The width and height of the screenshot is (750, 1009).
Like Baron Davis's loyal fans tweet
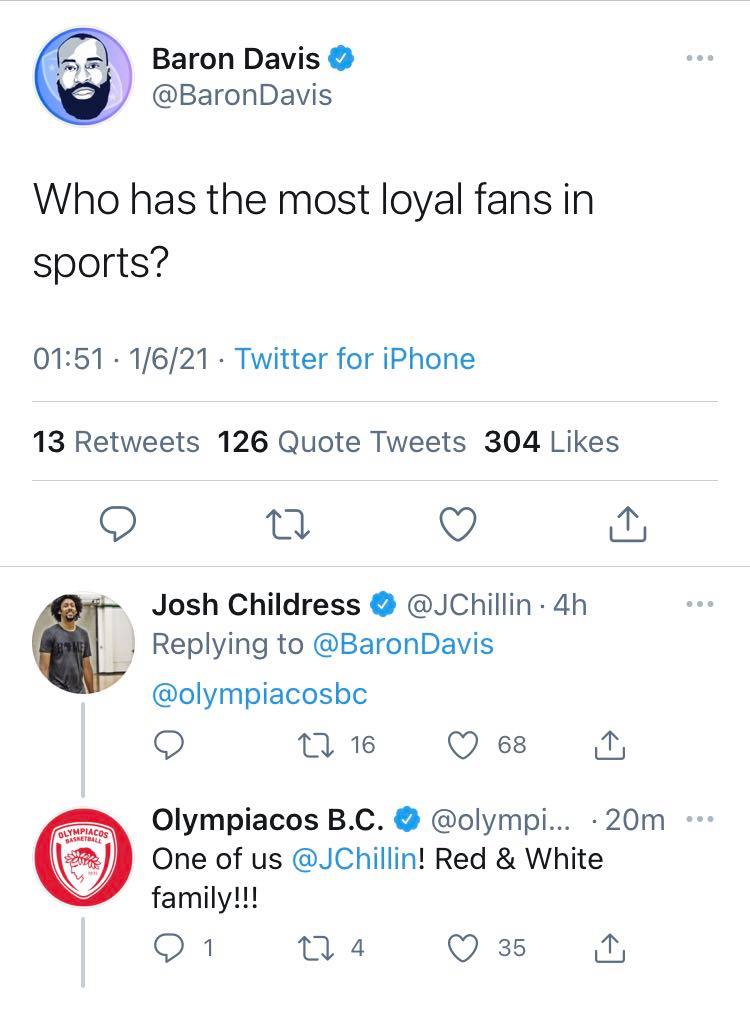[x=458, y=522]
